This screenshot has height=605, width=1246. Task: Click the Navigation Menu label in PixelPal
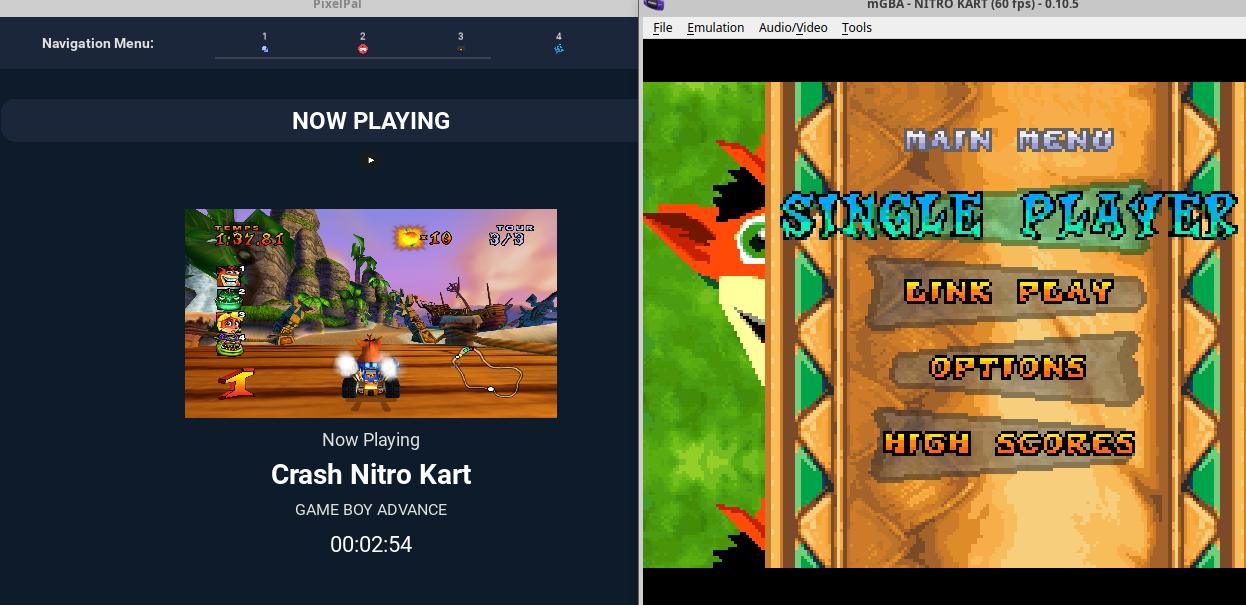tap(98, 43)
